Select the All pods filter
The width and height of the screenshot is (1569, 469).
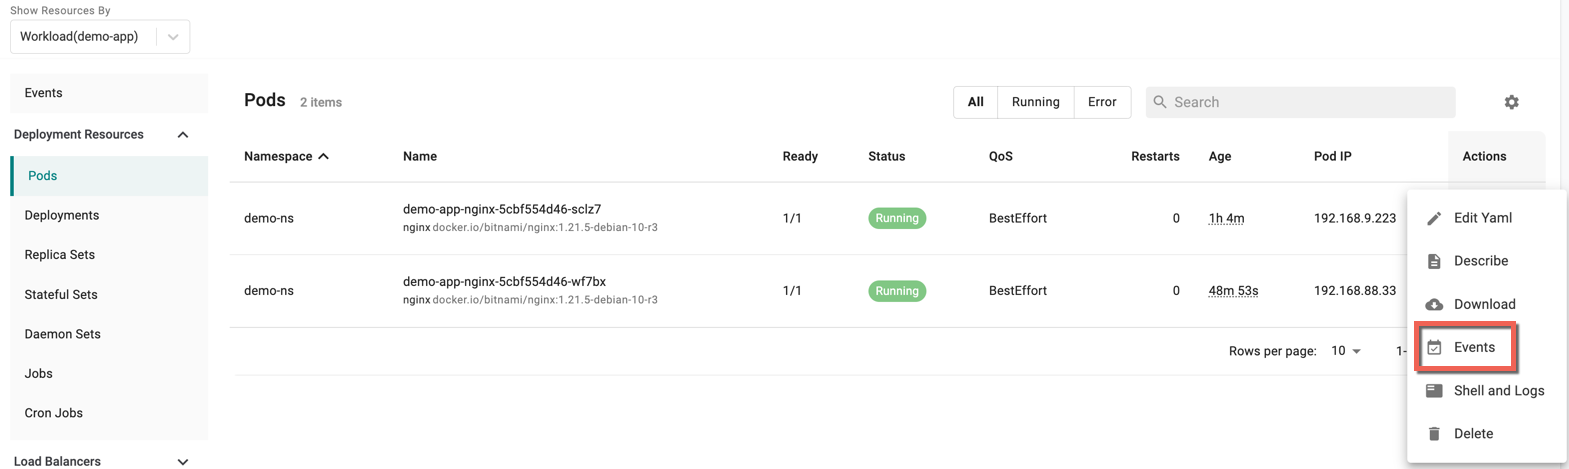coord(975,102)
